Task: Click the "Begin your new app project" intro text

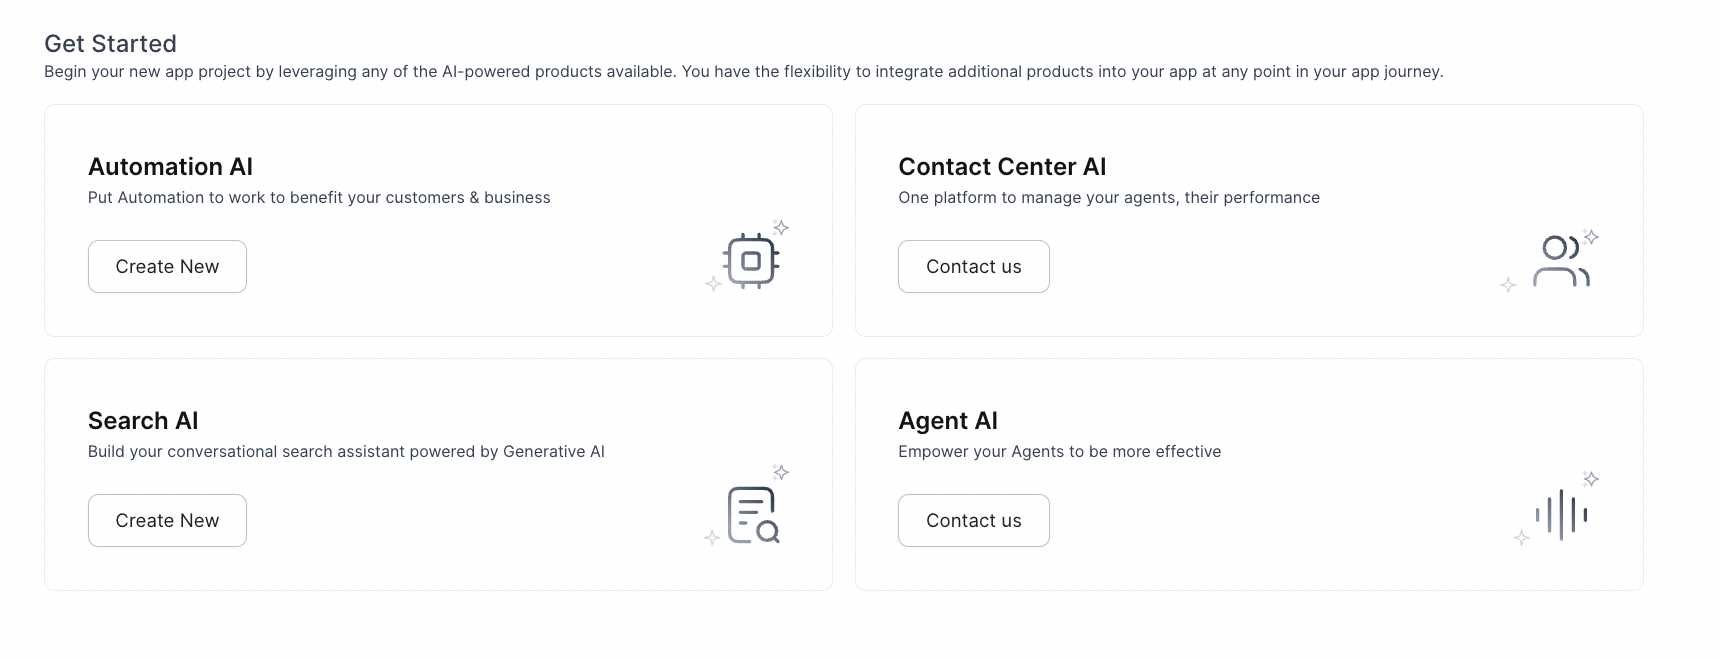Action: (x=743, y=72)
